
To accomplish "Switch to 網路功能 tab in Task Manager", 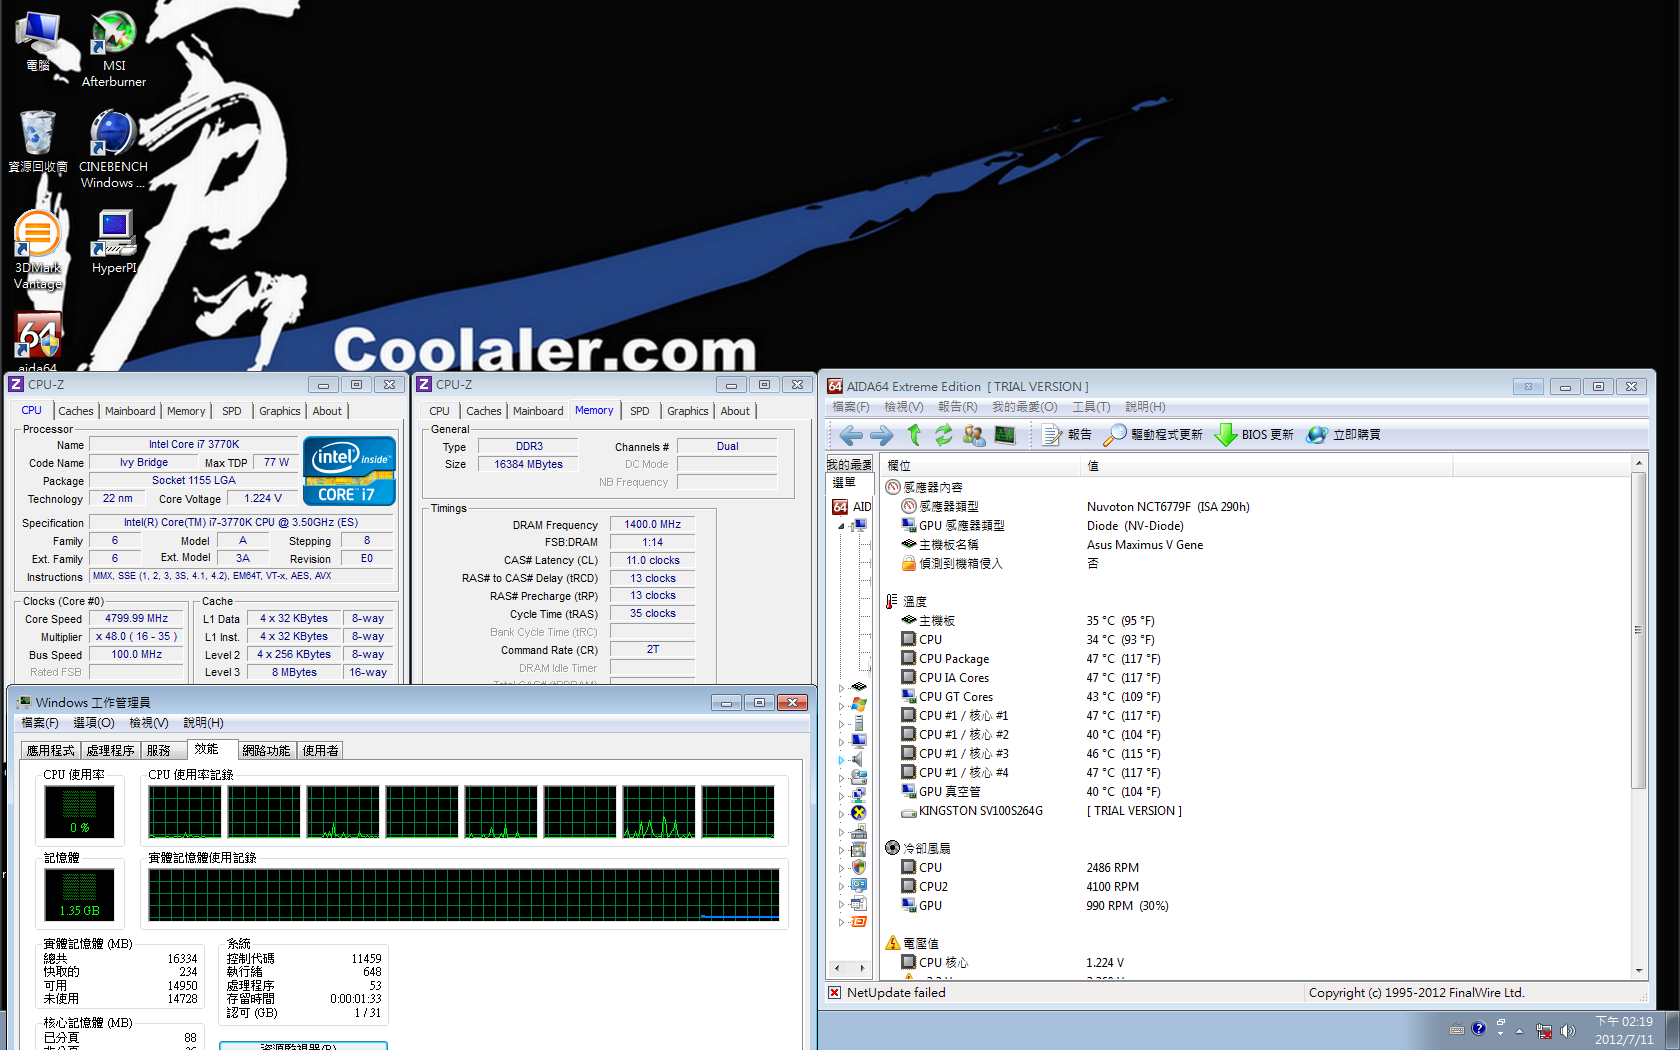I will pyautogui.click(x=266, y=750).
